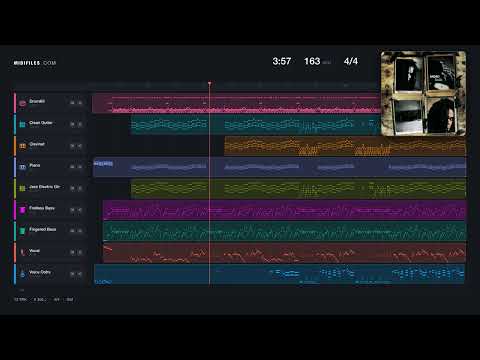Click the Fingered Bass track icon
The image size is (480, 360).
(x=23, y=231)
